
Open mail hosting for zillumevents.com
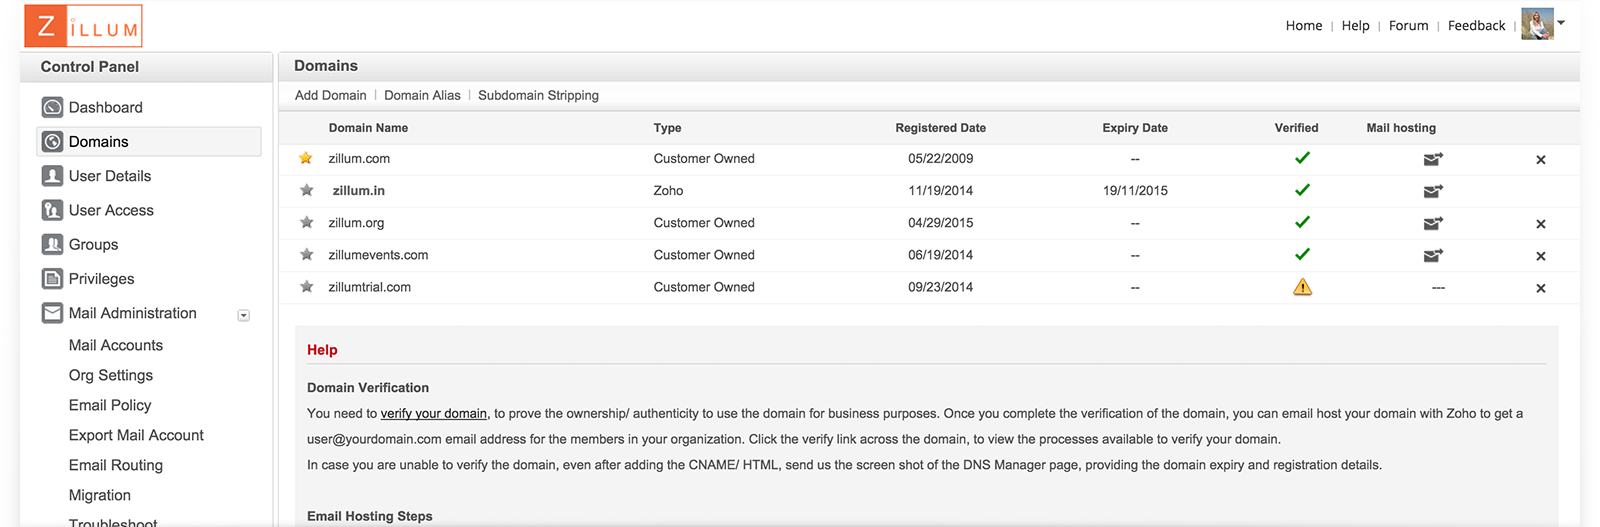[1433, 255]
